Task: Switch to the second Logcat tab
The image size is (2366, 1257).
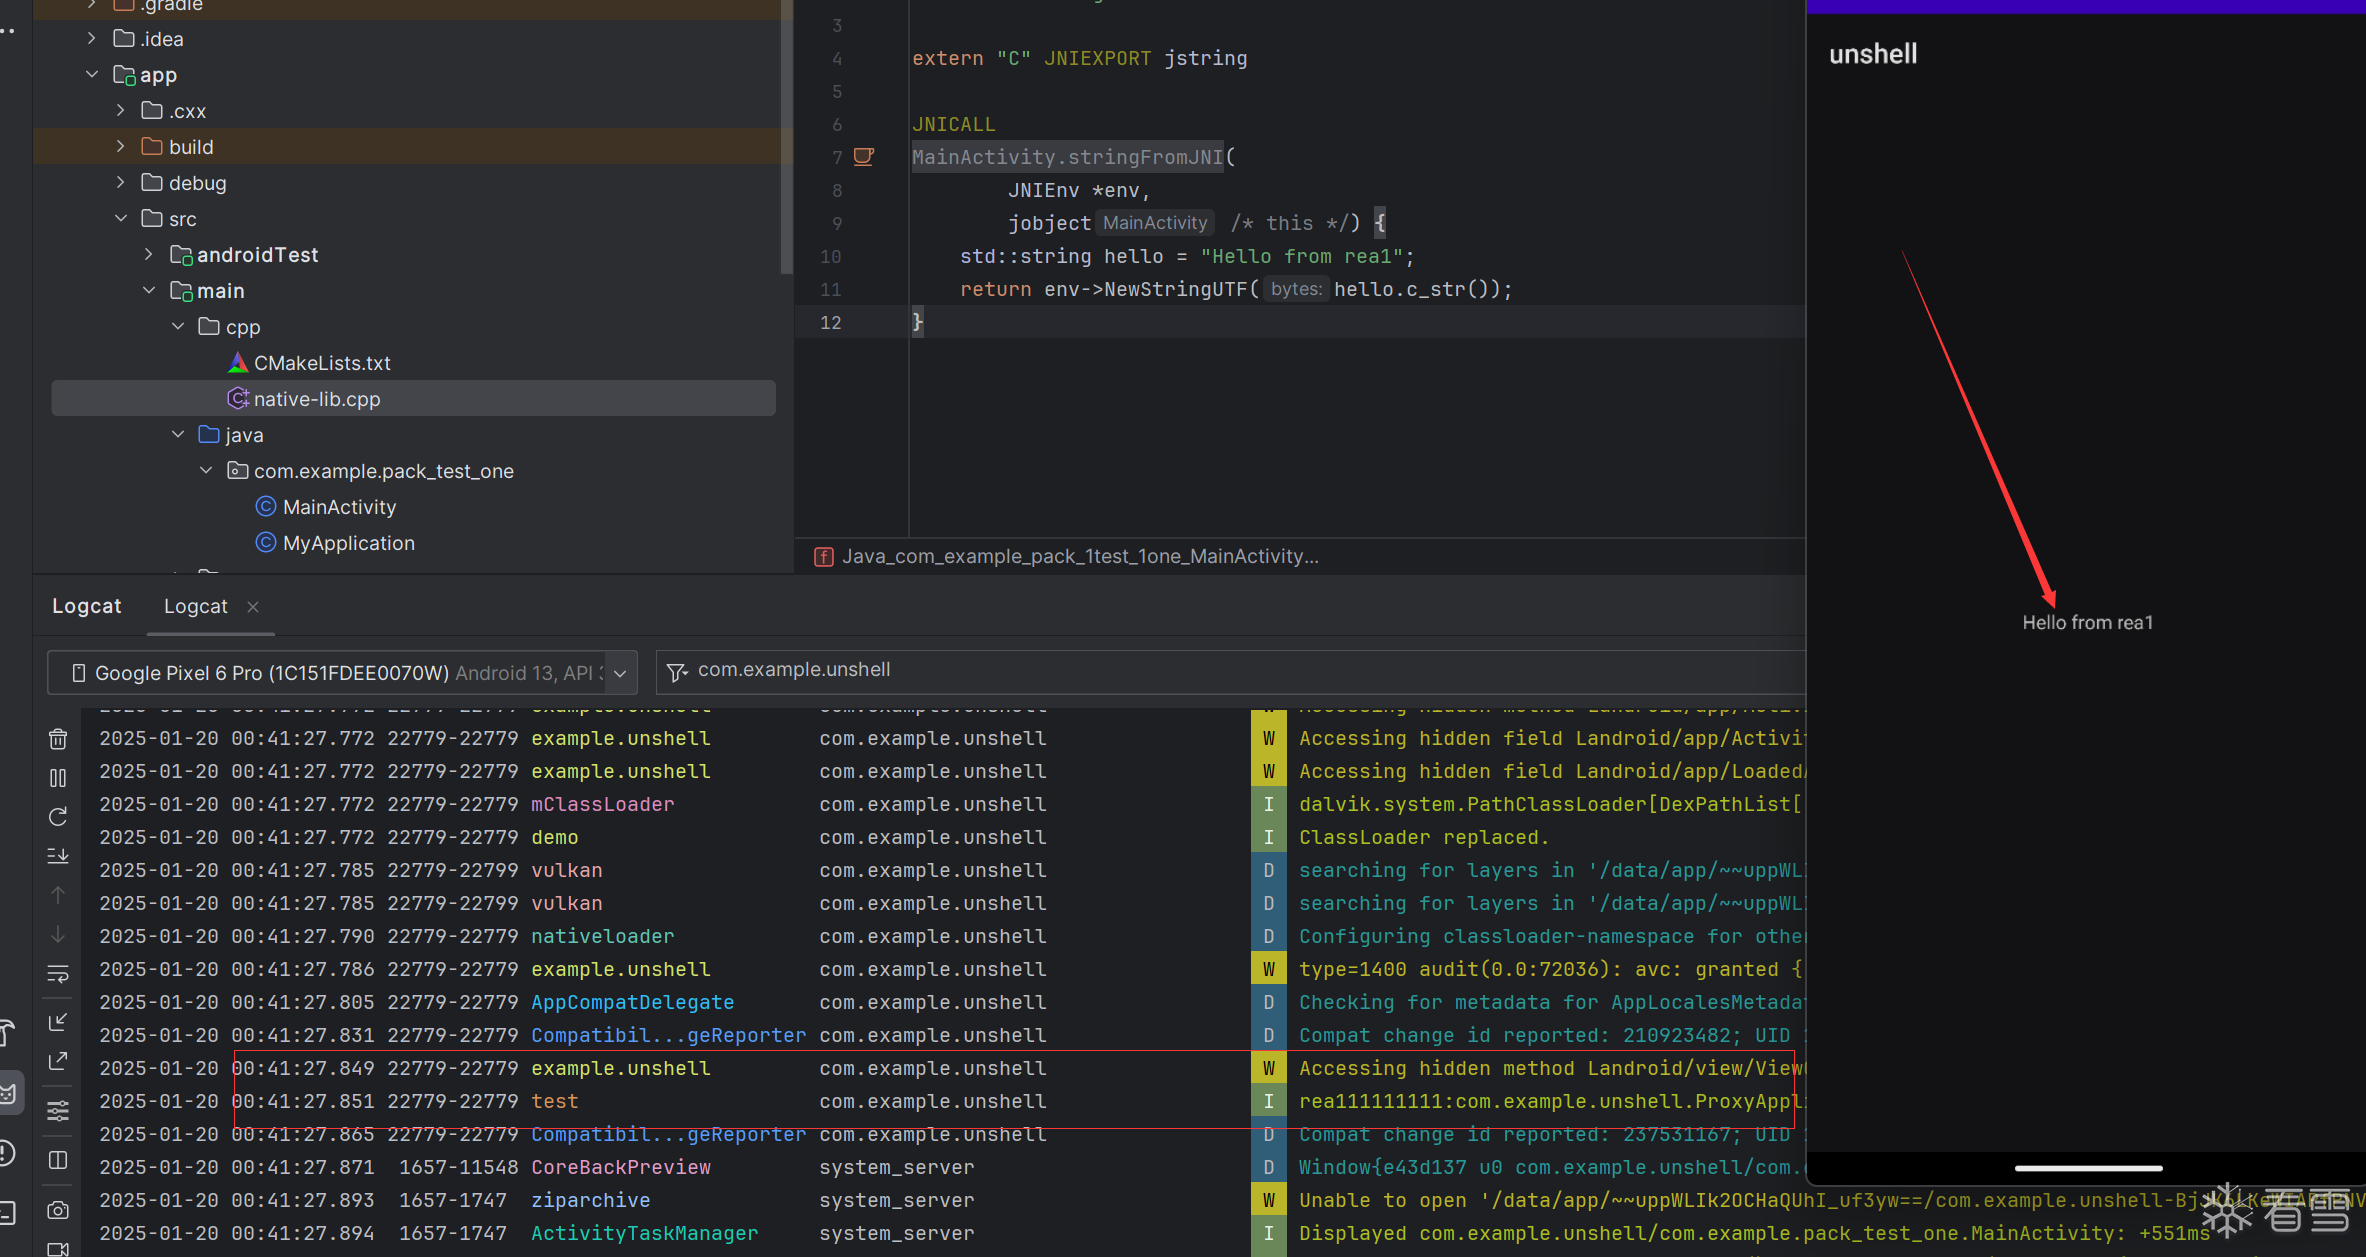Action: coord(195,606)
